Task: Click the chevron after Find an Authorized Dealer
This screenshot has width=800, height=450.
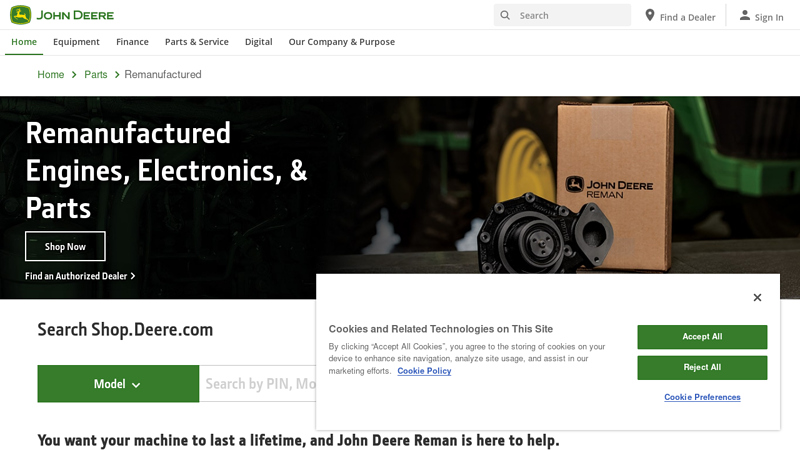Action: [133, 276]
